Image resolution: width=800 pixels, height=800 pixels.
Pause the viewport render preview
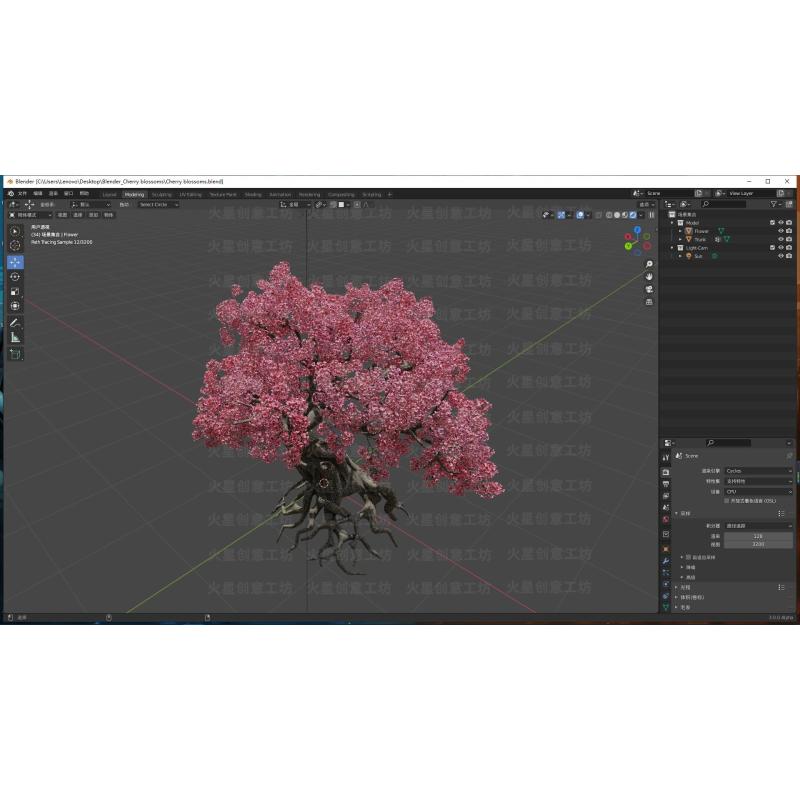pyautogui.click(x=652, y=215)
